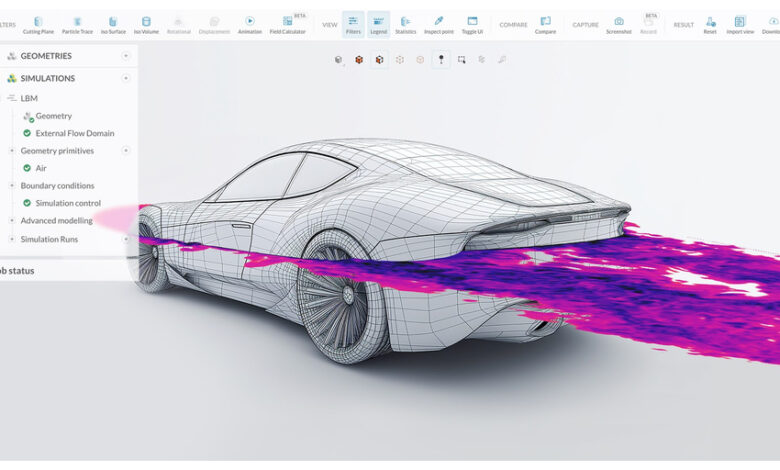This screenshot has height=470, width=780.
Task: Take a Screenshot of the viewer
Action: pyautogui.click(x=618, y=24)
